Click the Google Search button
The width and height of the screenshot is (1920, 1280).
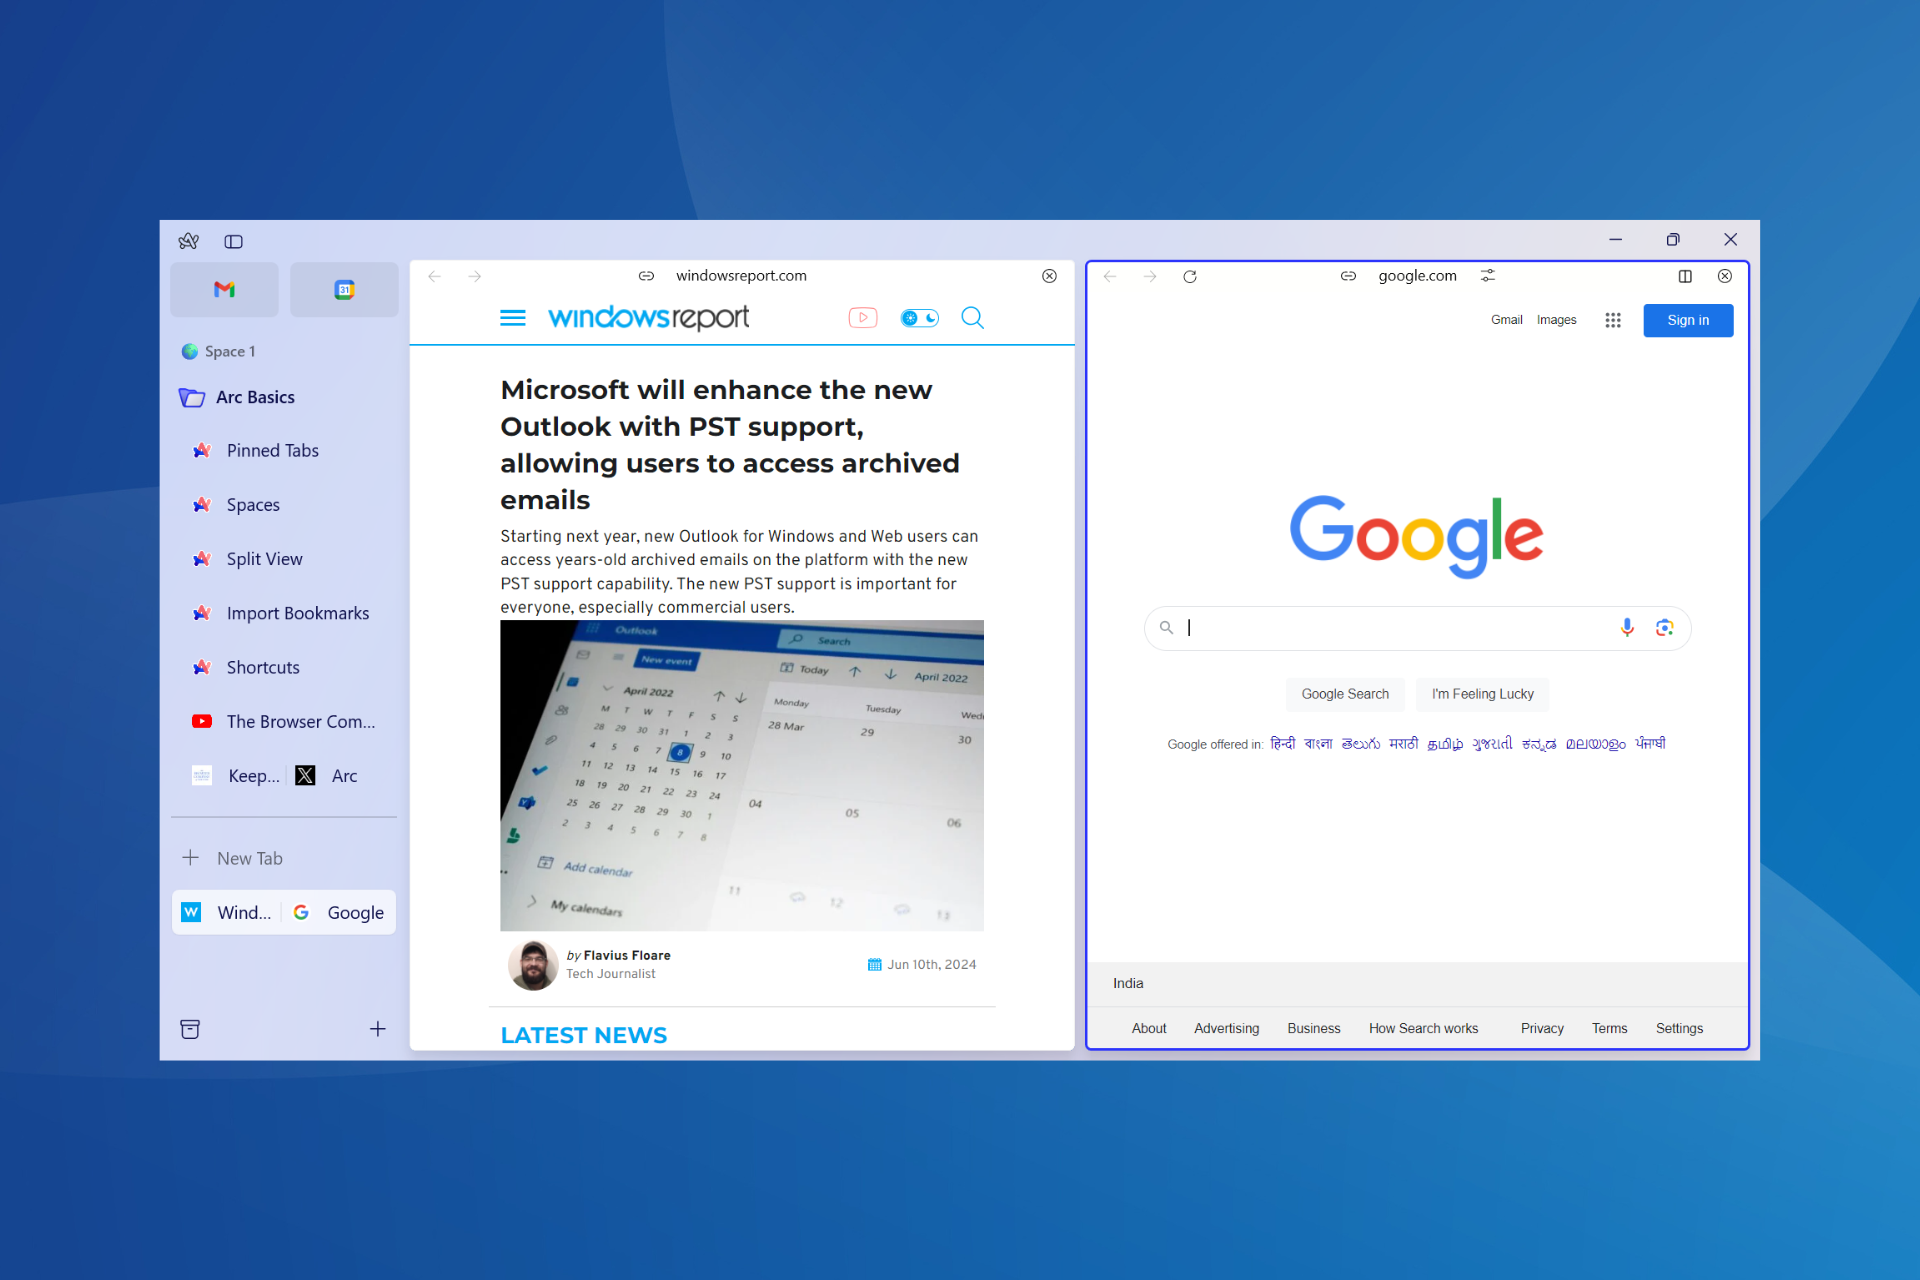[1346, 694]
